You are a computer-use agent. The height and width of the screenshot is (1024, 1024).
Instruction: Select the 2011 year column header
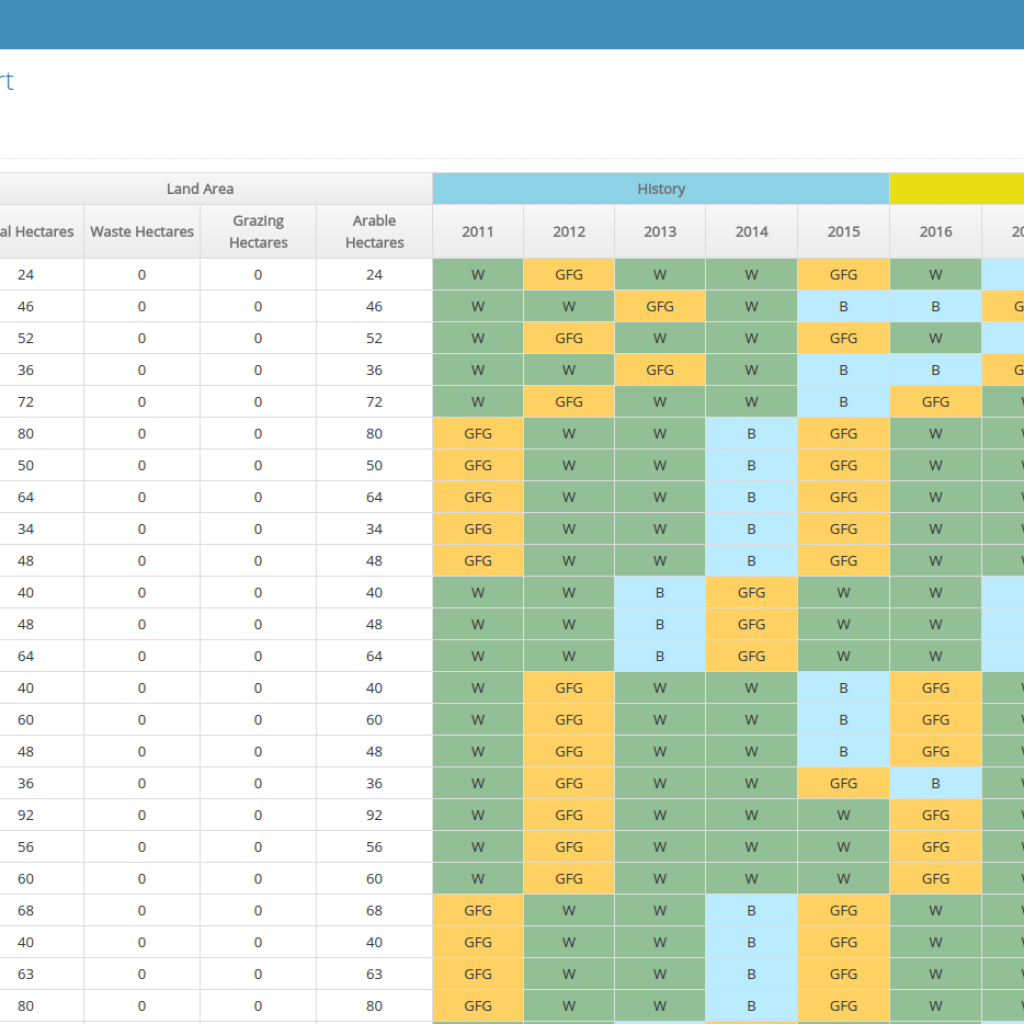[x=477, y=231]
